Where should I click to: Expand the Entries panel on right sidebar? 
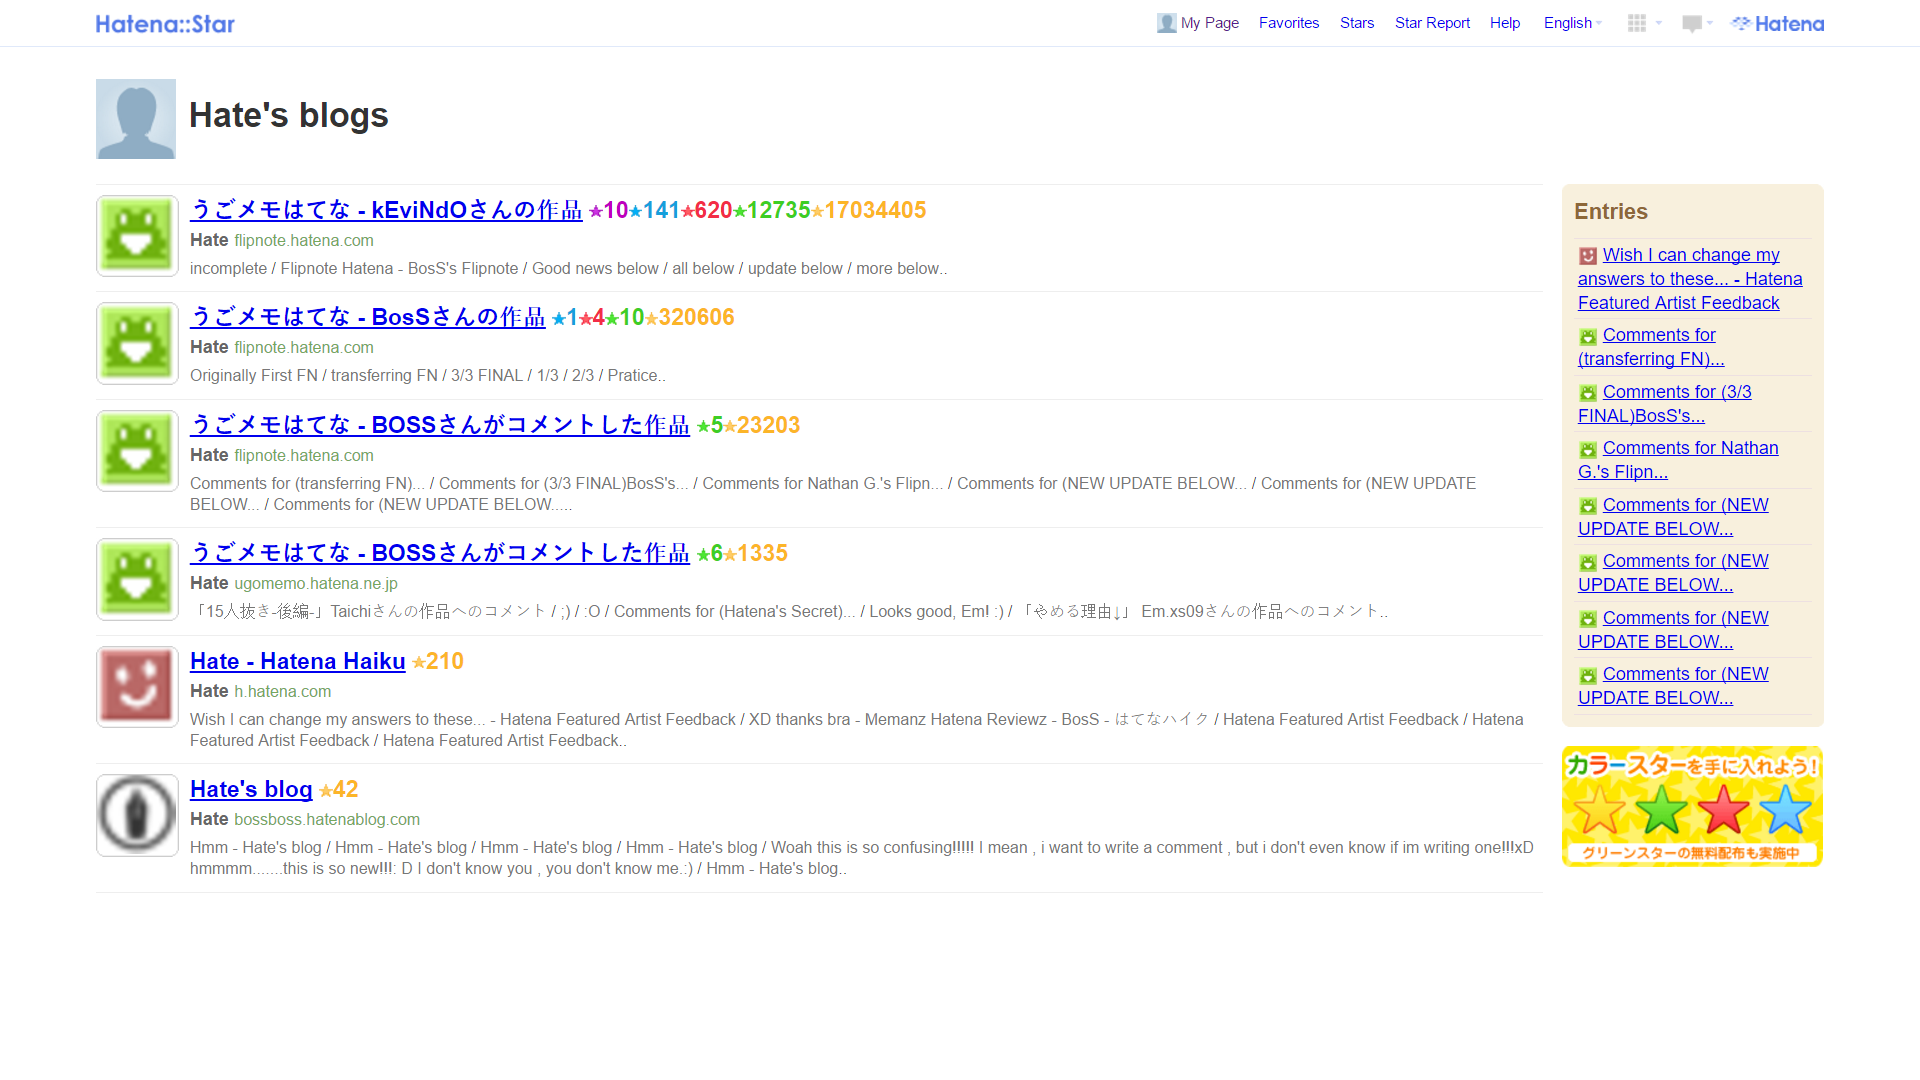(1611, 211)
